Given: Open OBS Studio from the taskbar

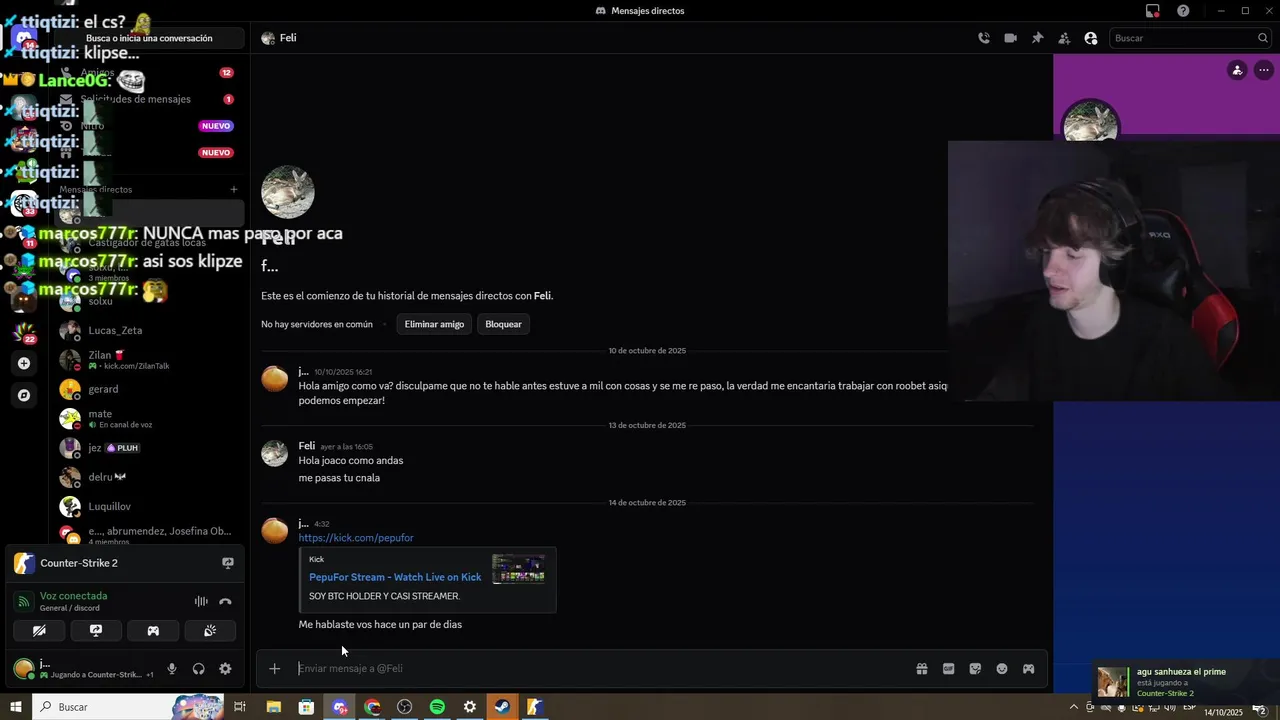Looking at the screenshot, I should 404,707.
